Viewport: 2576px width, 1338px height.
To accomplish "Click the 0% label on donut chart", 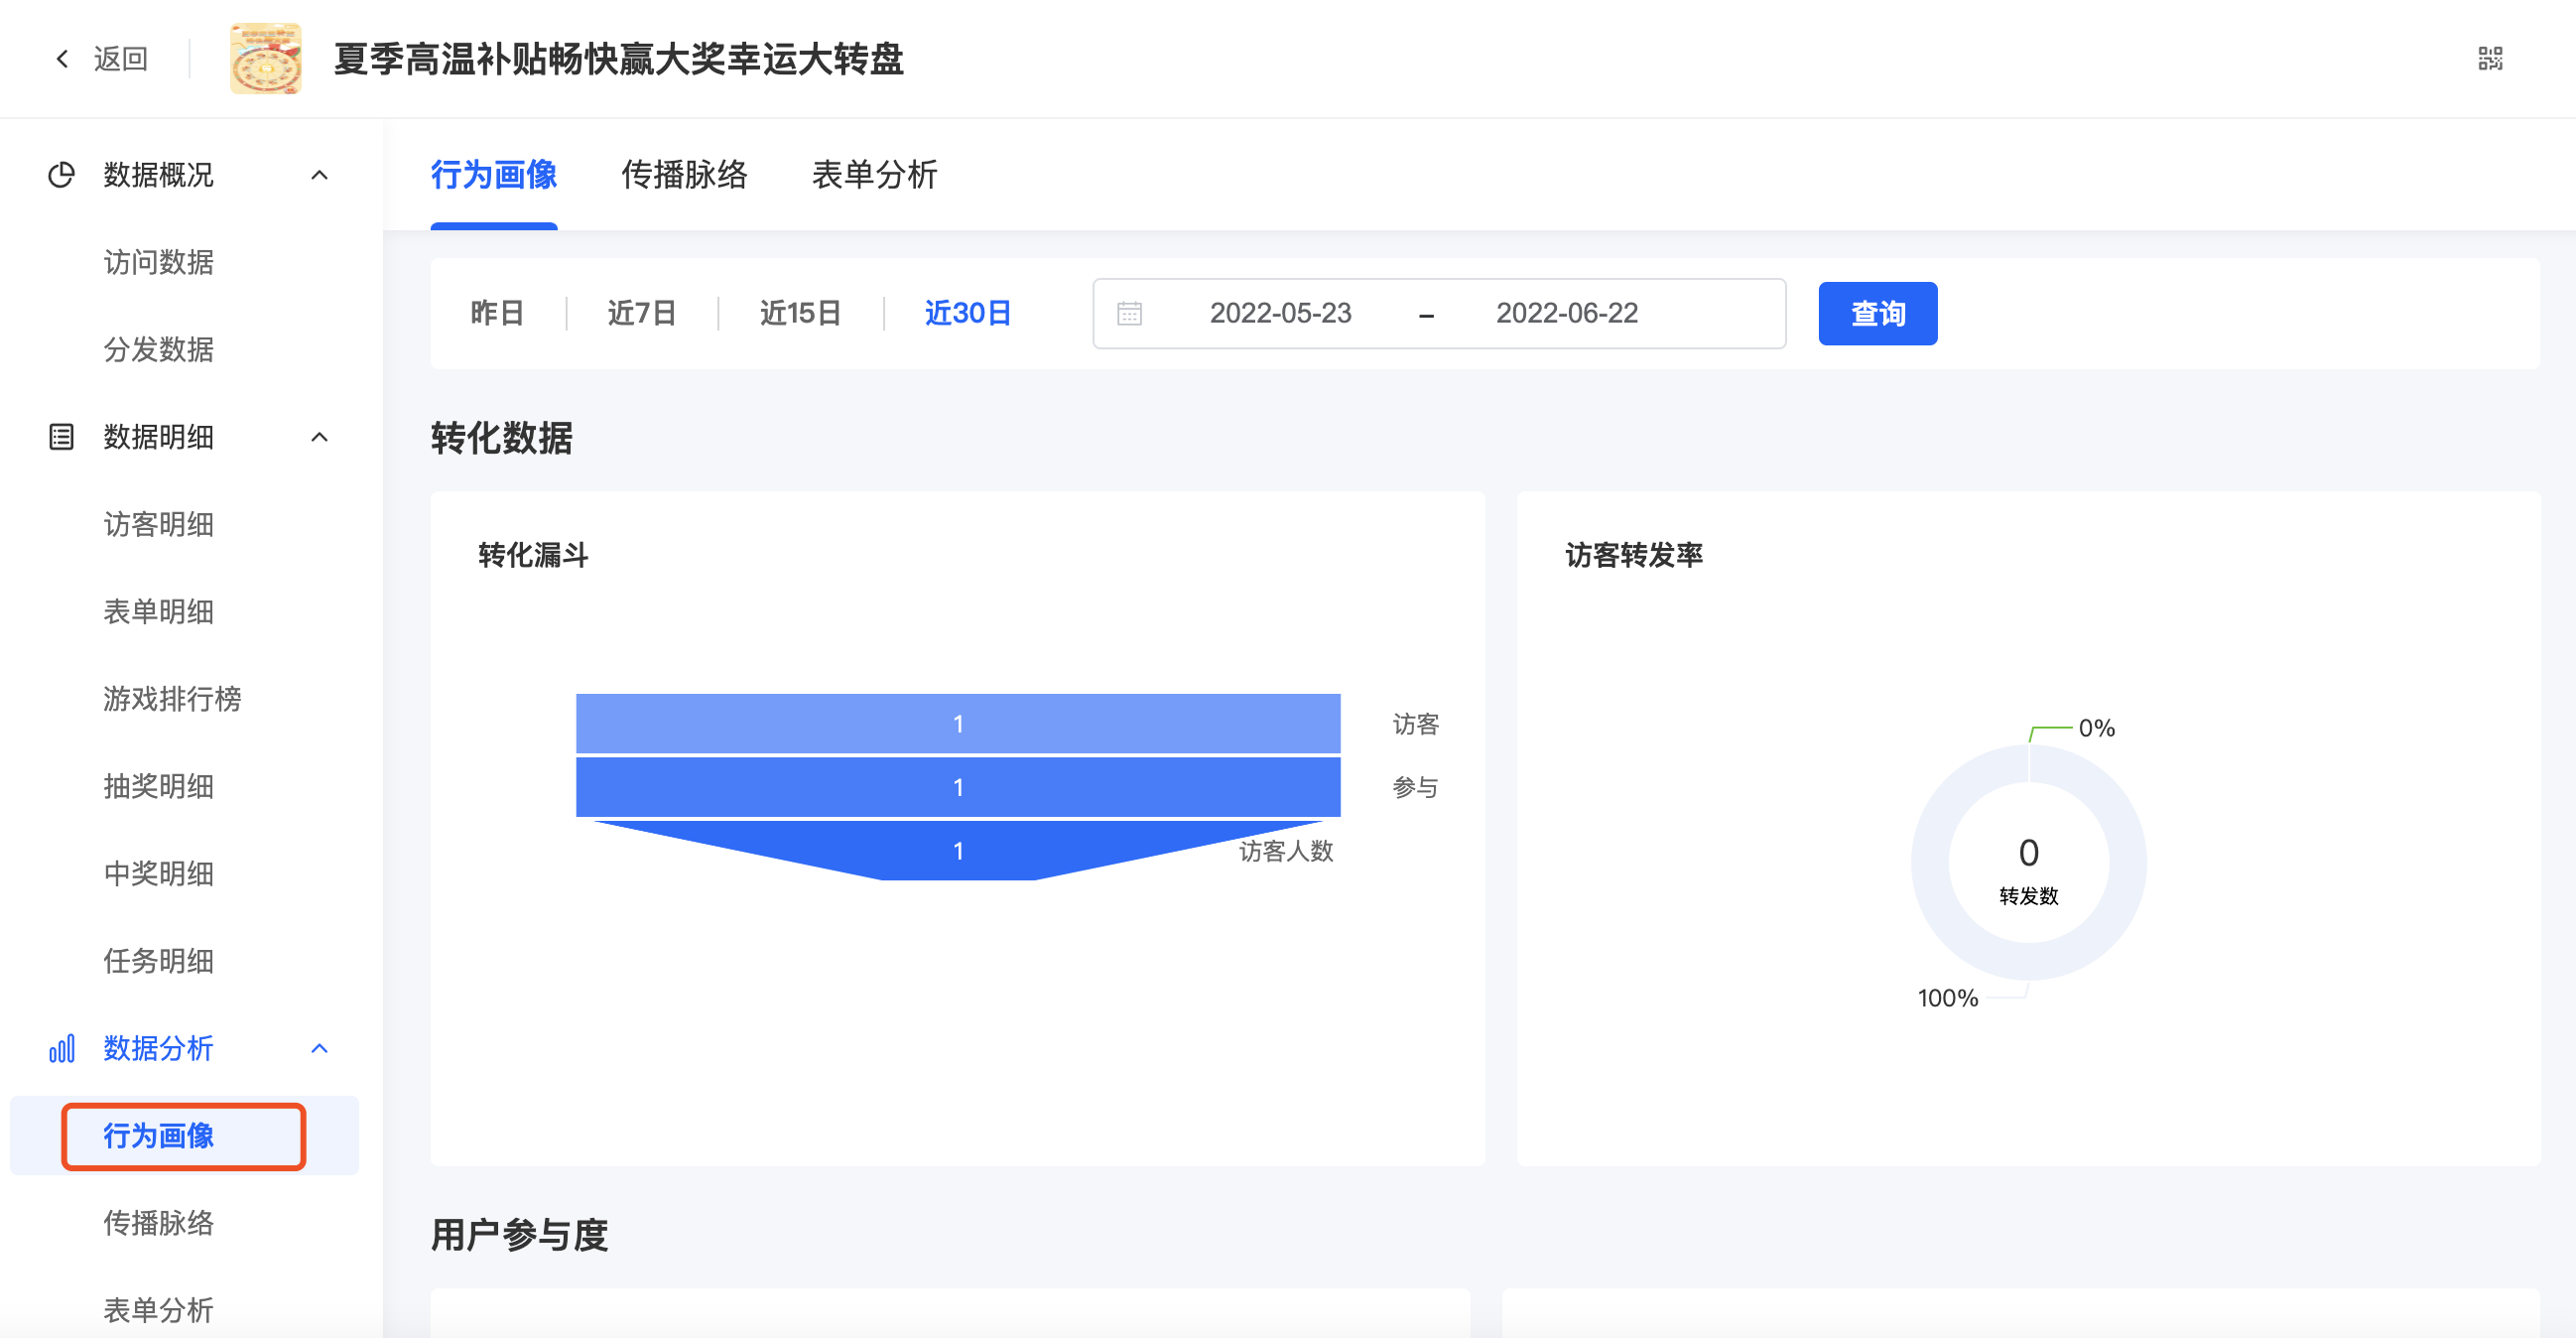I will point(2096,728).
